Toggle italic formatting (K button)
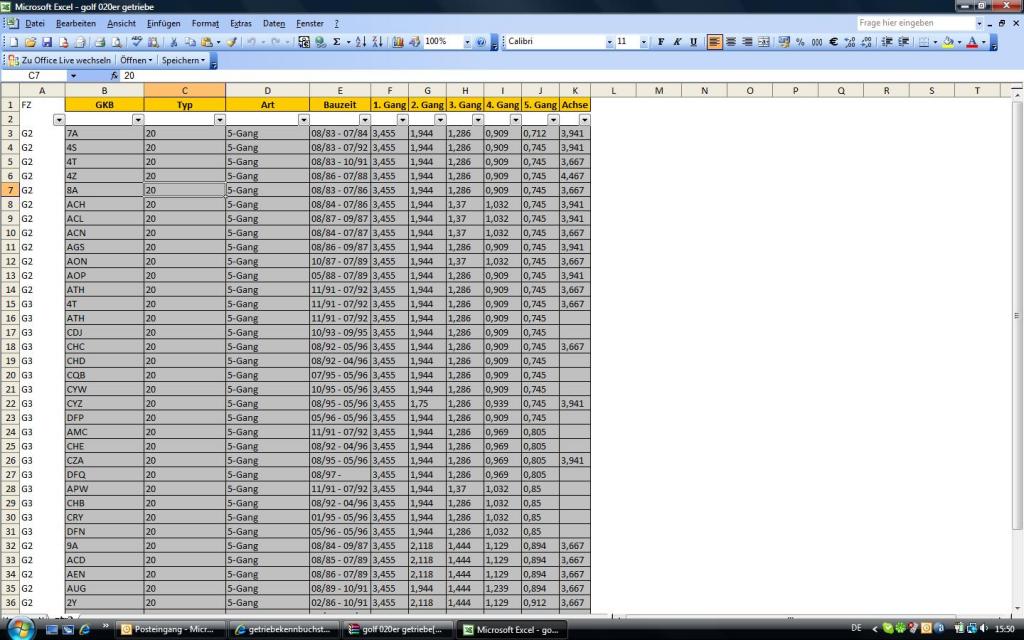Viewport: 1024px width, 640px height. pyautogui.click(x=677, y=42)
